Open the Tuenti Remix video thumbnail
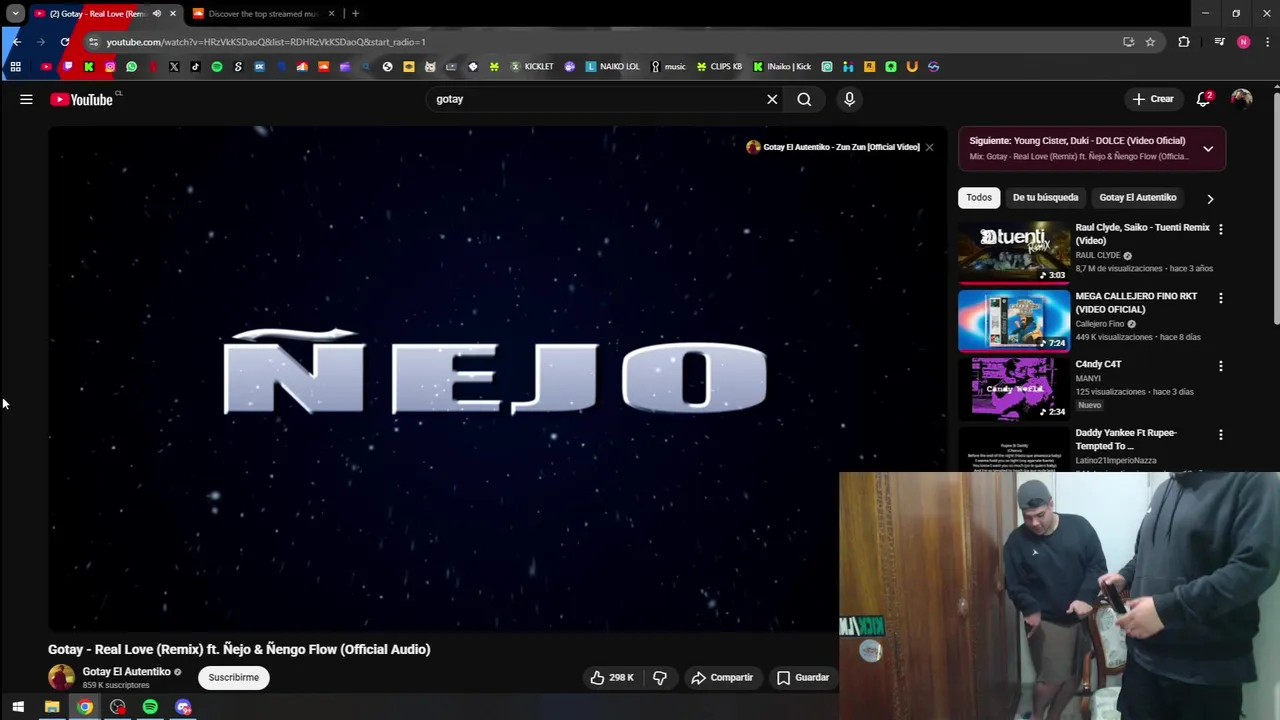Viewport: 1280px width, 720px height. click(x=1013, y=251)
